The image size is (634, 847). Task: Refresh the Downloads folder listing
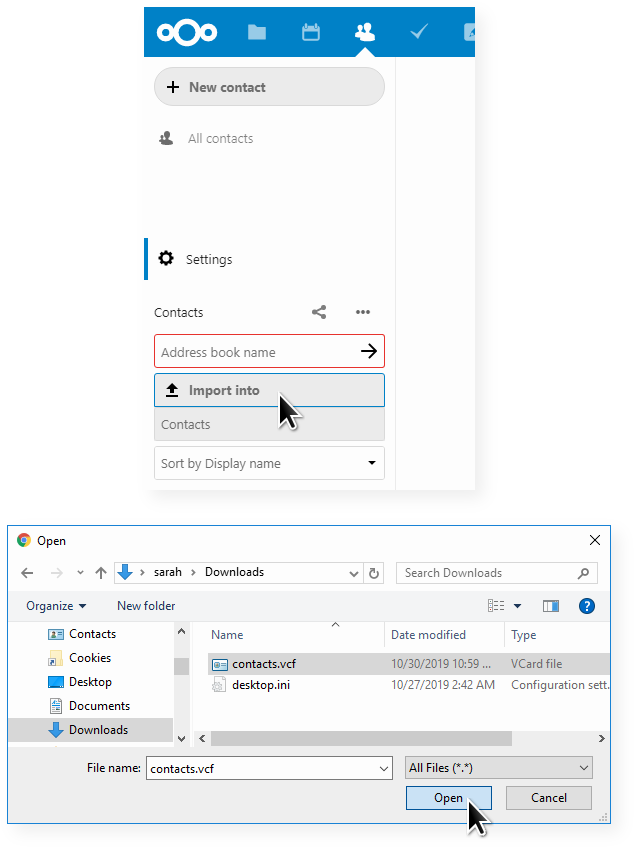click(375, 573)
